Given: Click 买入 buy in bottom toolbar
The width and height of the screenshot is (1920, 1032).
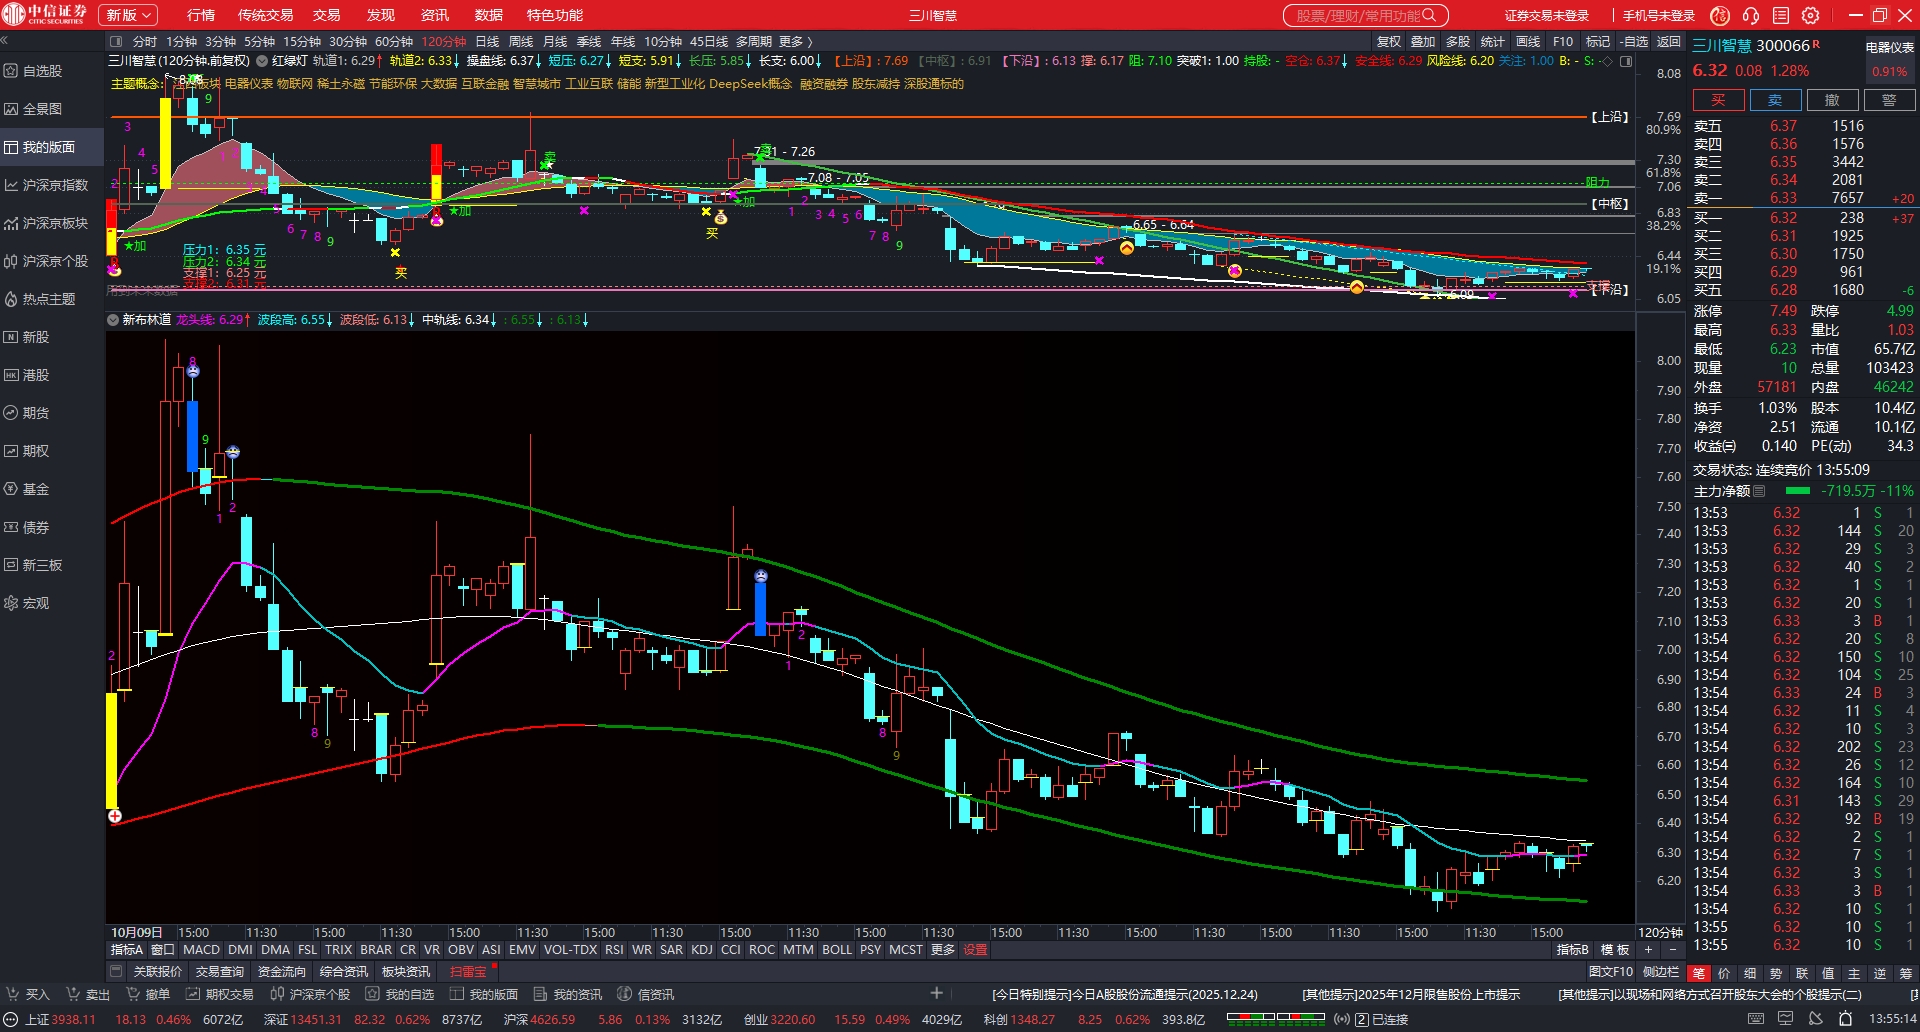Looking at the screenshot, I should [x=29, y=994].
